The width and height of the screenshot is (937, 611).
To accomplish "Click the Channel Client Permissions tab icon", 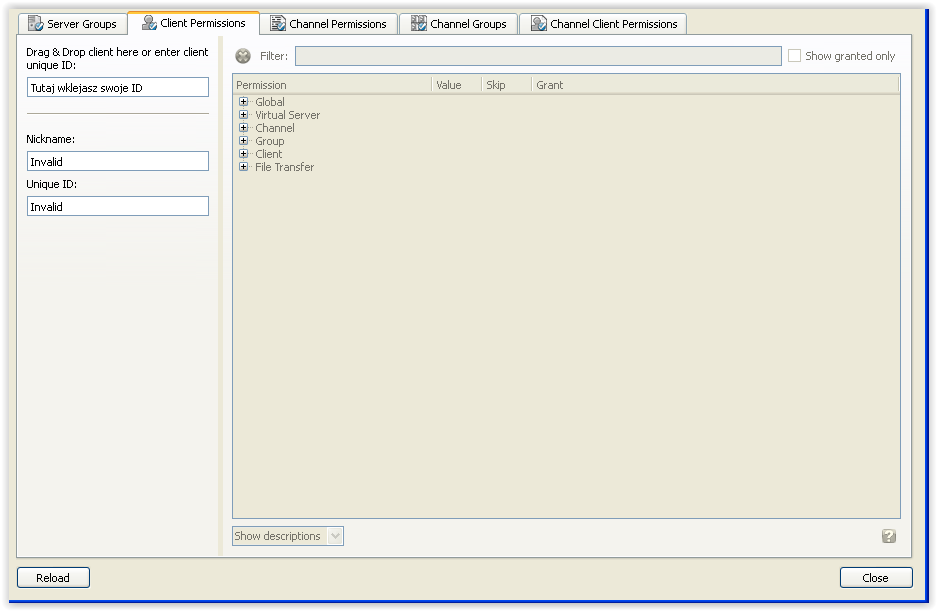I will pyautogui.click(x=539, y=23).
